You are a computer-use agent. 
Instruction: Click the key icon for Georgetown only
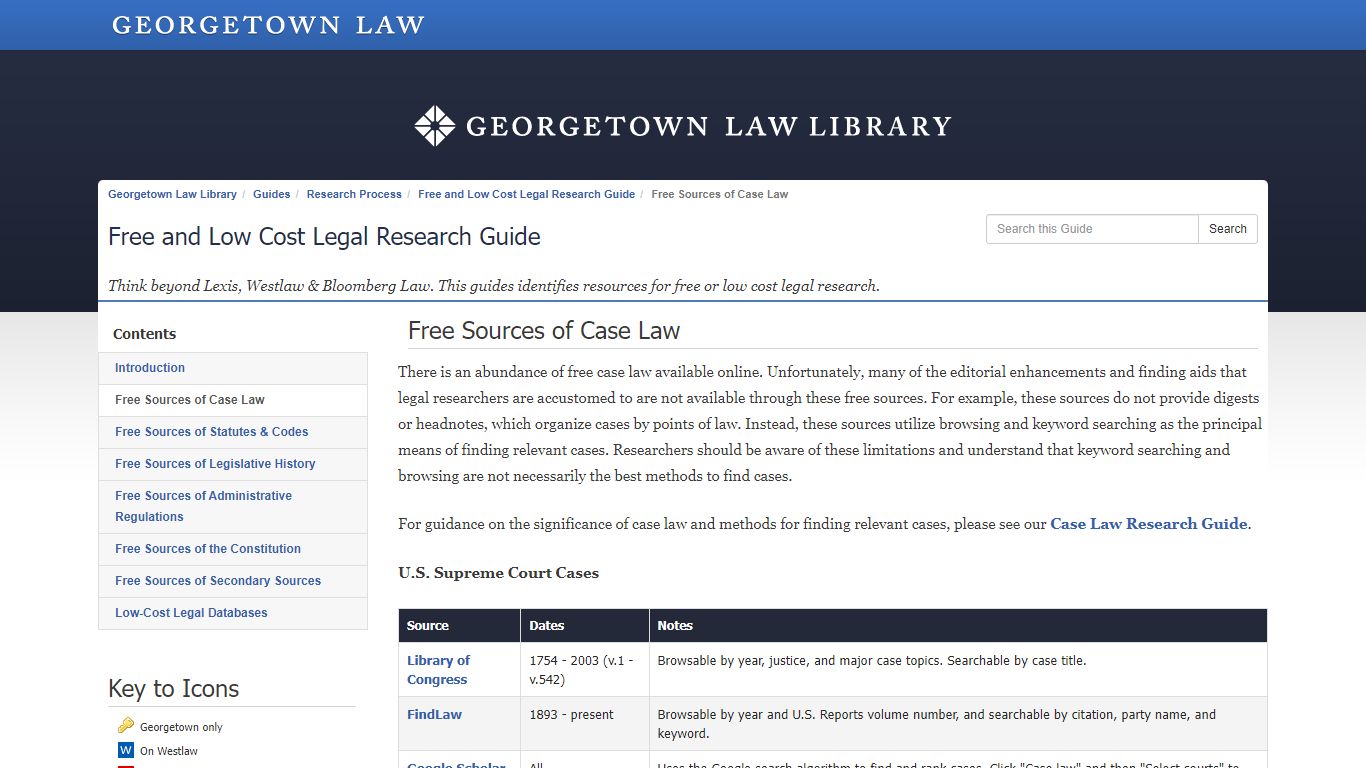[126, 726]
